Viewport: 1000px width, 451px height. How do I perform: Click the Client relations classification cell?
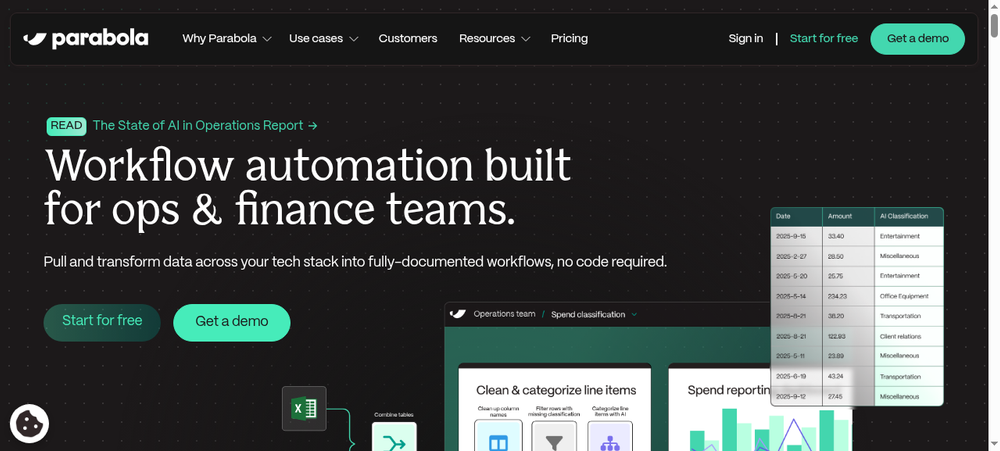(909, 336)
